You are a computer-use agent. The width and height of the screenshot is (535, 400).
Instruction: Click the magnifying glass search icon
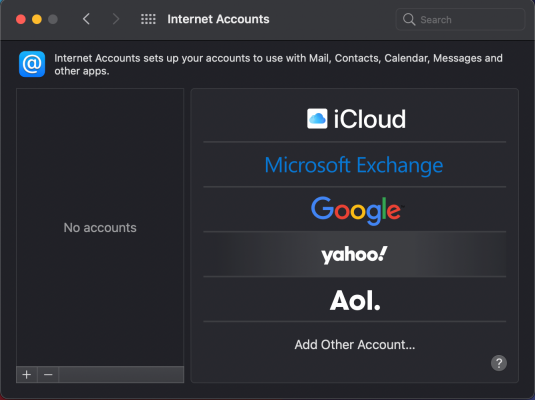pos(409,19)
